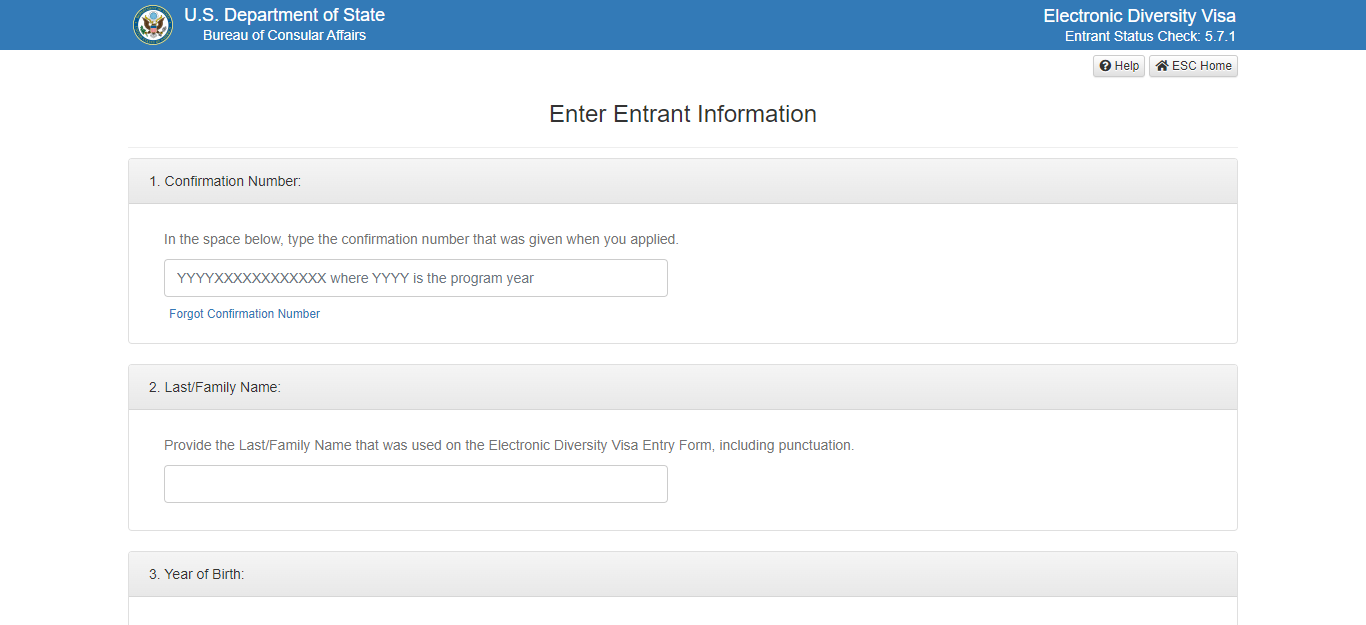1366x625 pixels.
Task: Click the house icon beside ESC Home
Action: (x=1161, y=66)
